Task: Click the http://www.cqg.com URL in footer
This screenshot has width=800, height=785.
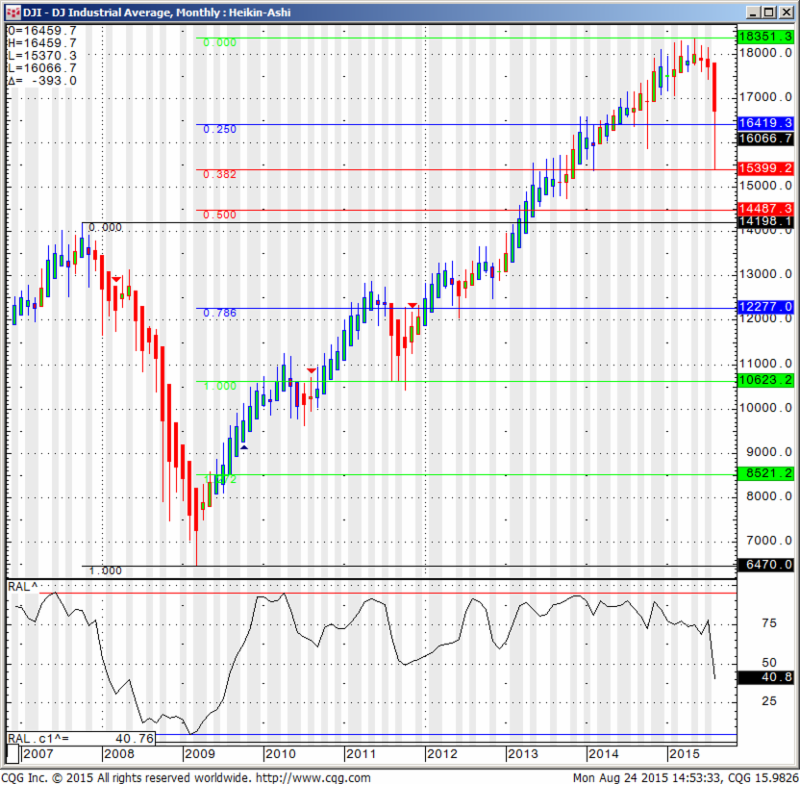Action: 313,778
